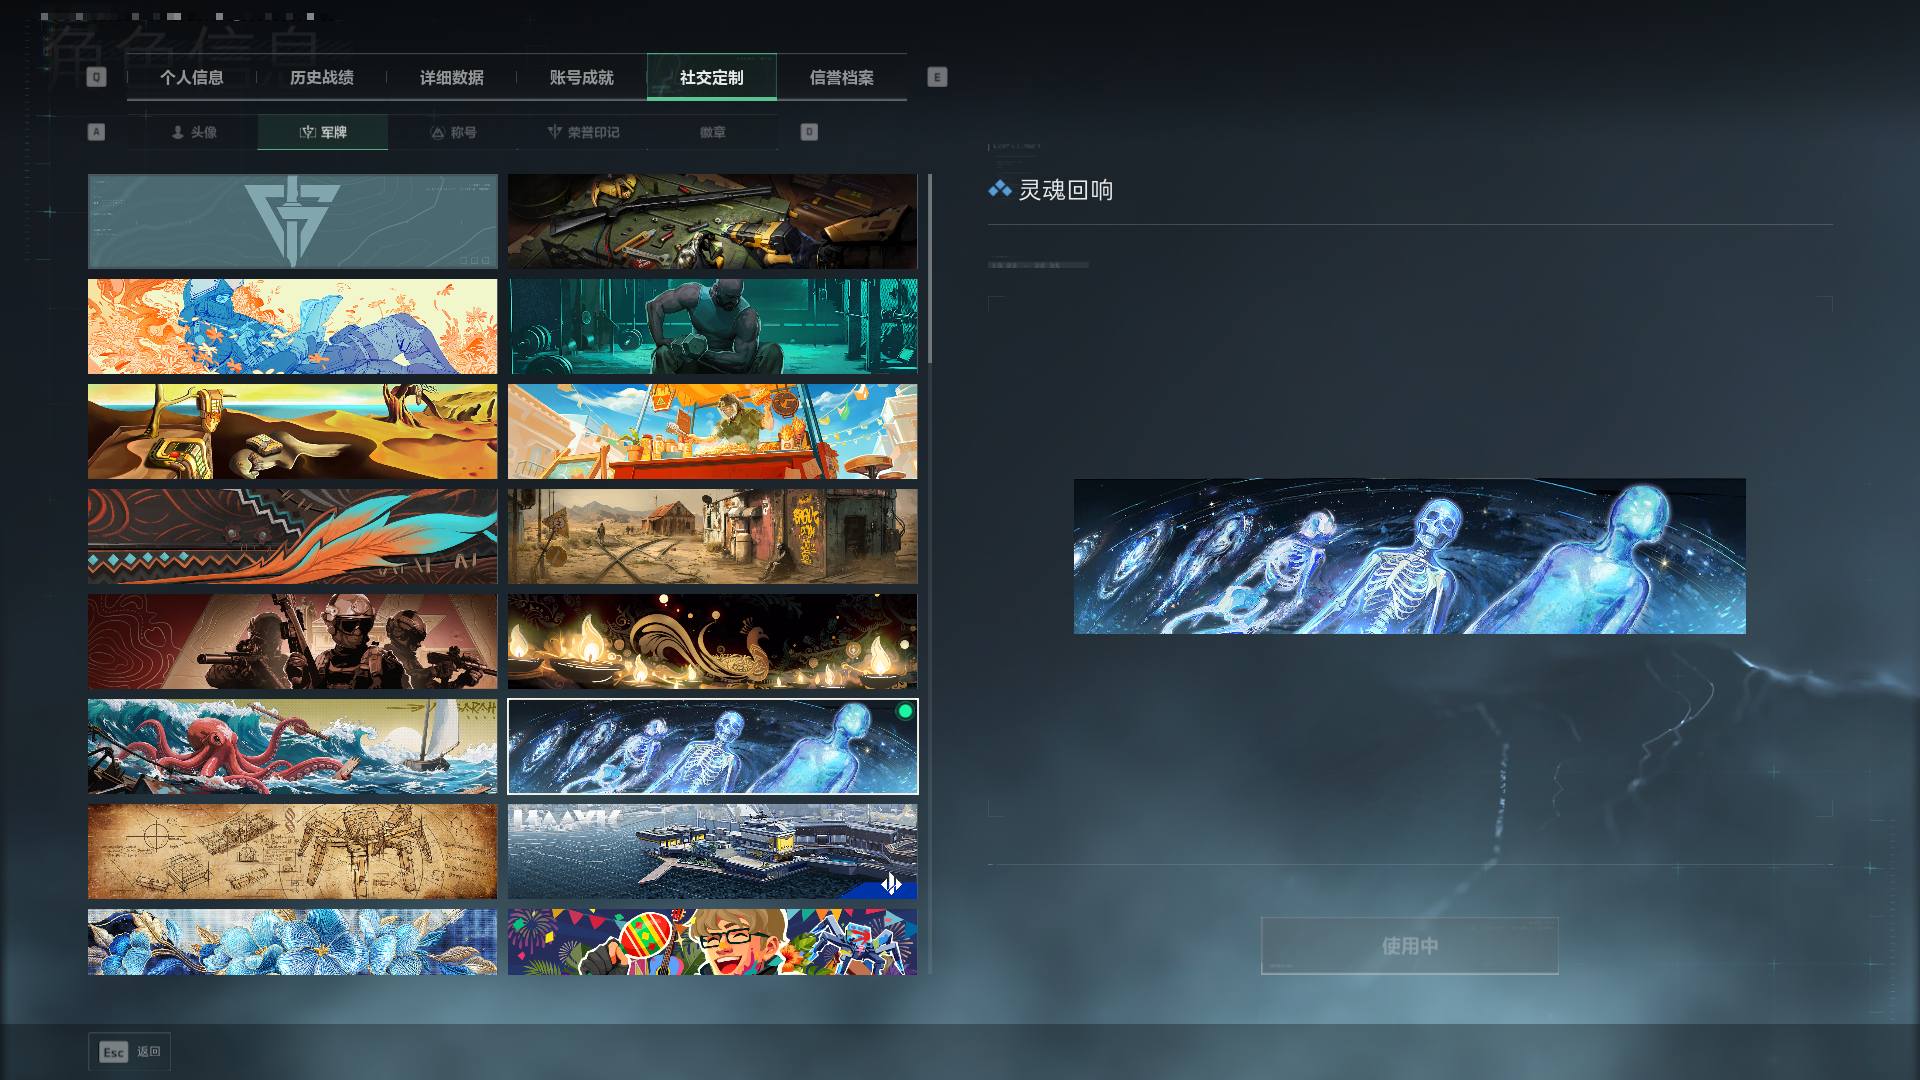Viewport: 1920px width, 1080px height.
Task: Click the 使用中 button
Action: click(1410, 945)
